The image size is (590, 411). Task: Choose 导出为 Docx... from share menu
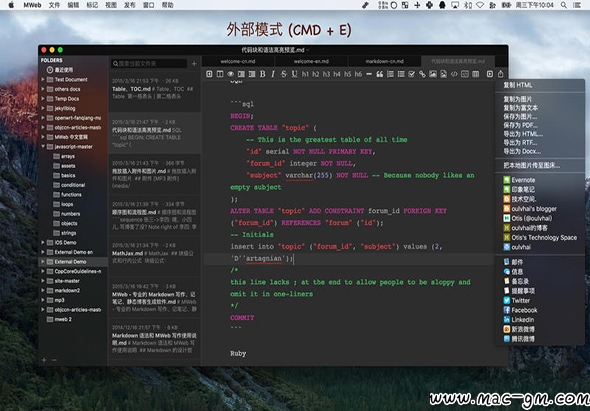click(x=540, y=151)
